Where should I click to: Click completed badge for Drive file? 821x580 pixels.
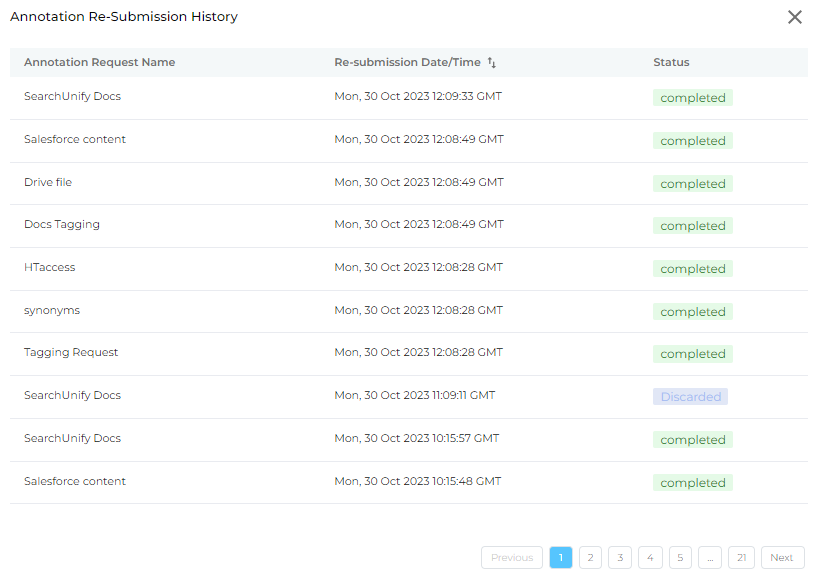[693, 184]
